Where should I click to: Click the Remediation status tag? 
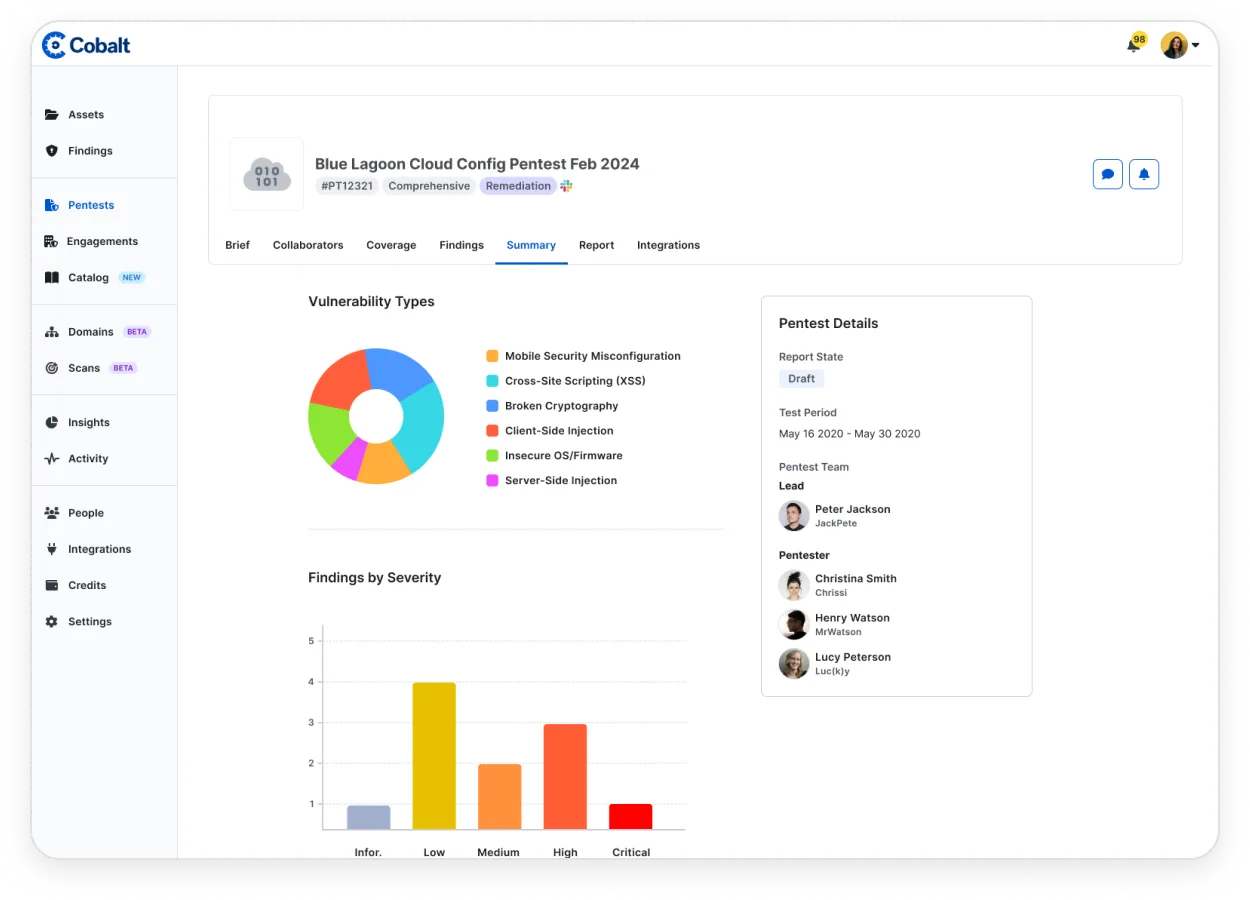click(x=518, y=186)
